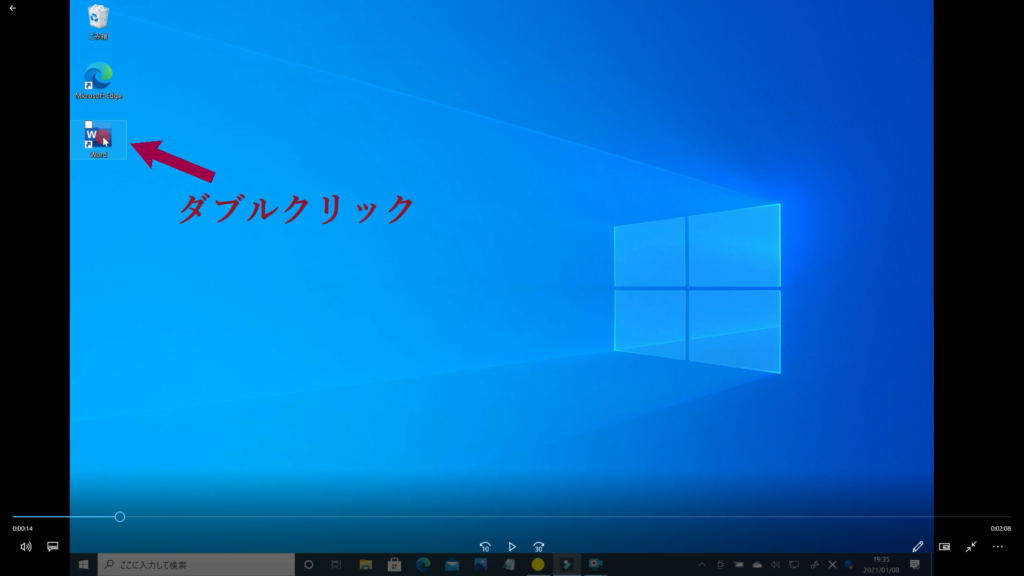Click the taskbar search box
This screenshot has width=1024, height=576.
[x=195, y=565]
